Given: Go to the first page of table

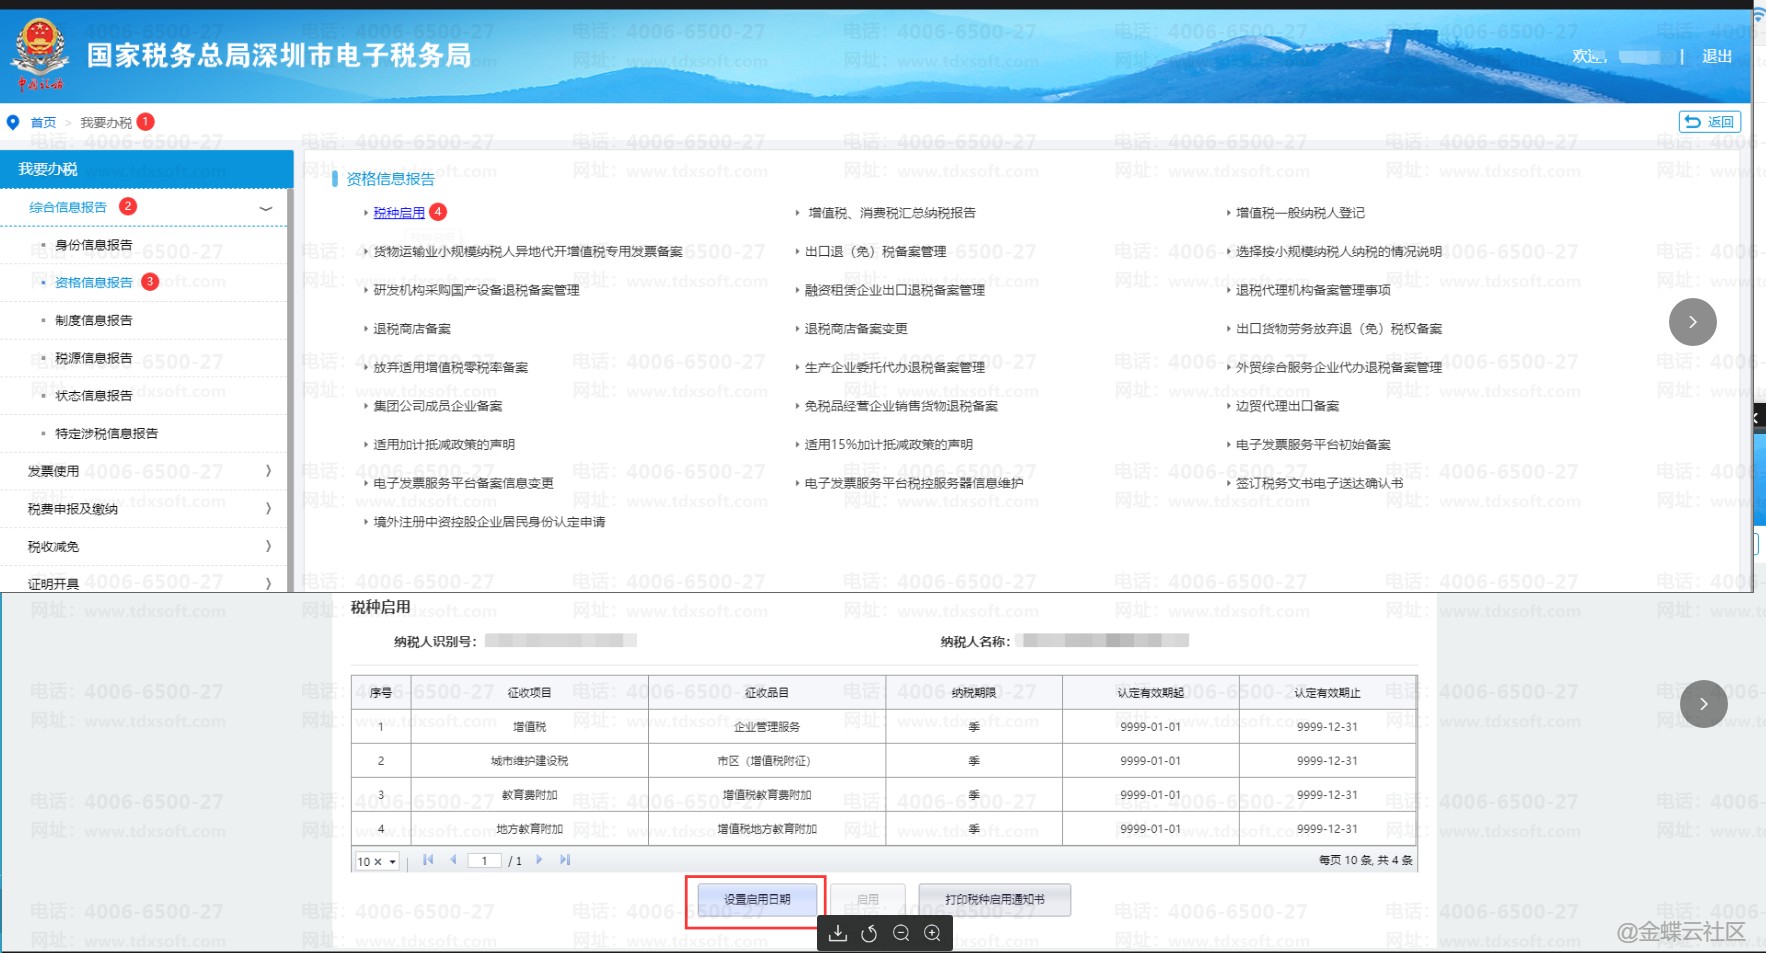Looking at the screenshot, I should 428,860.
